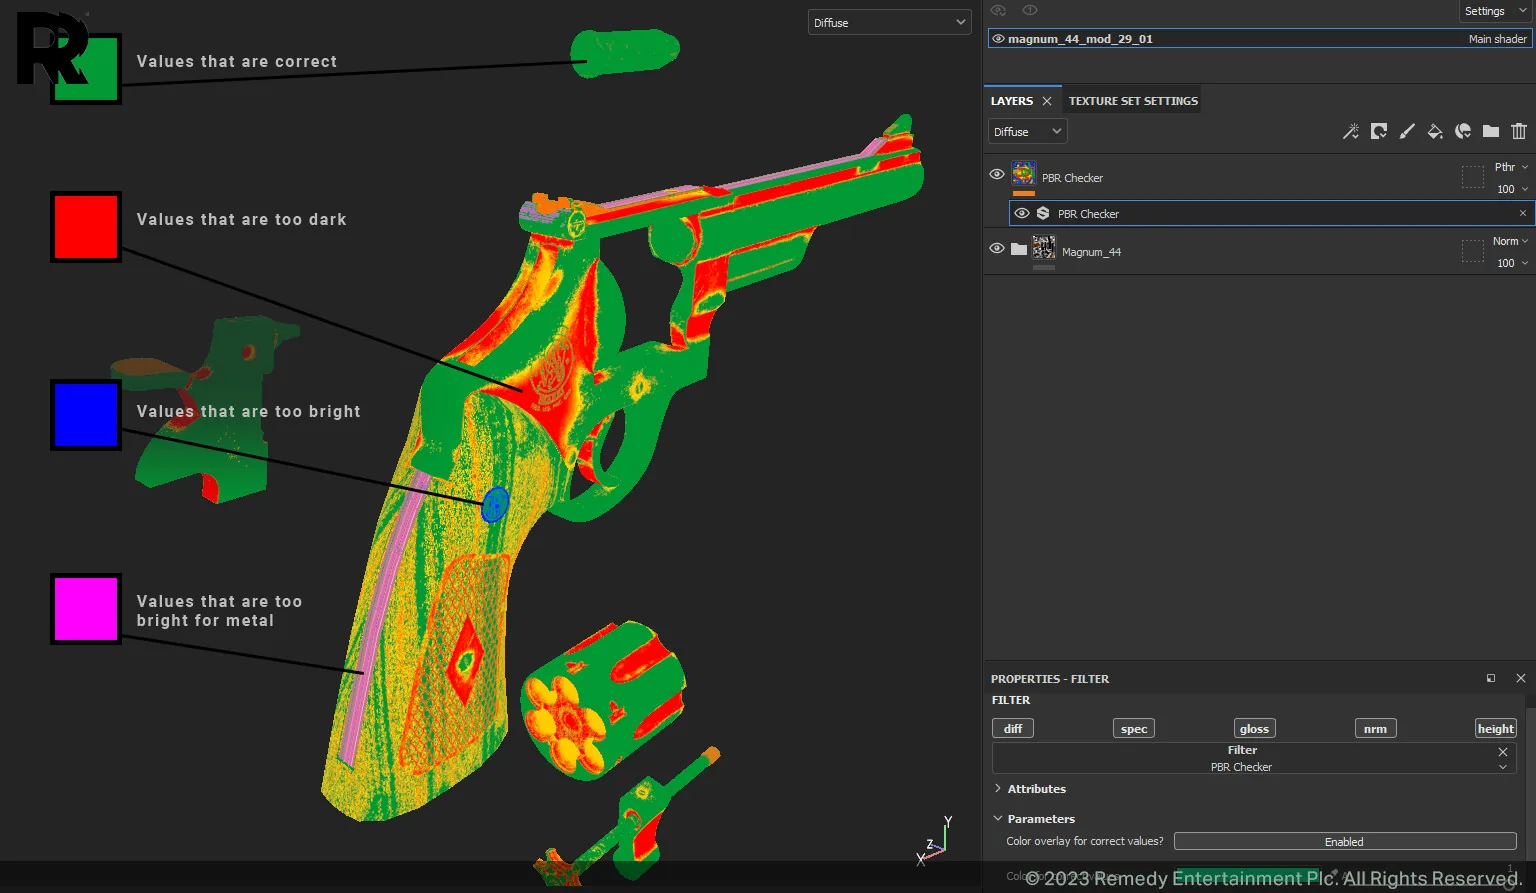The height and width of the screenshot is (893, 1536).
Task: Click the spec channel button
Action: [x=1134, y=729]
